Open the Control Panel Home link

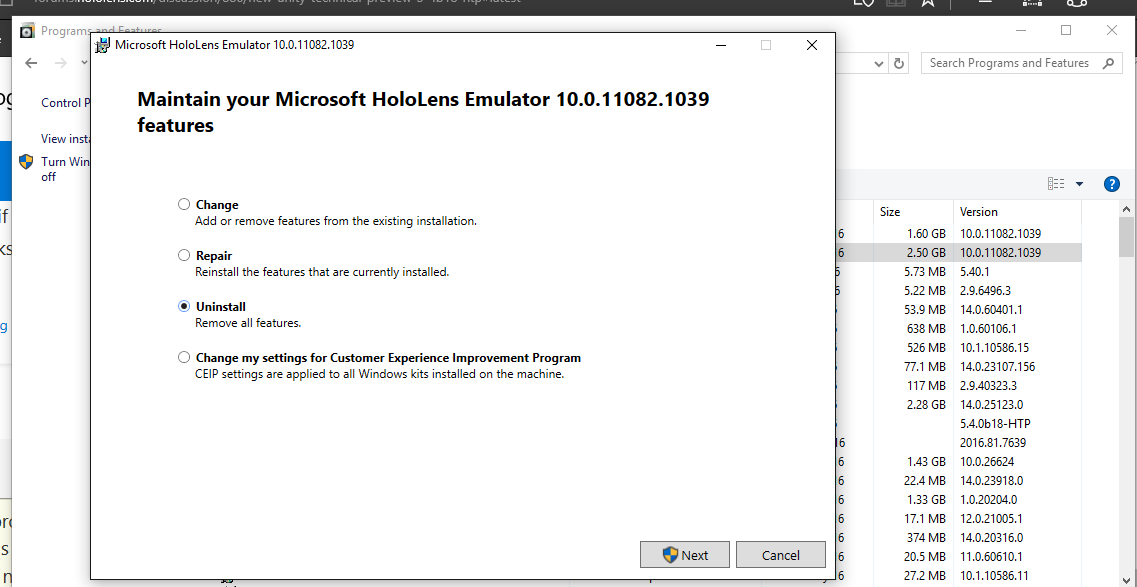65,102
